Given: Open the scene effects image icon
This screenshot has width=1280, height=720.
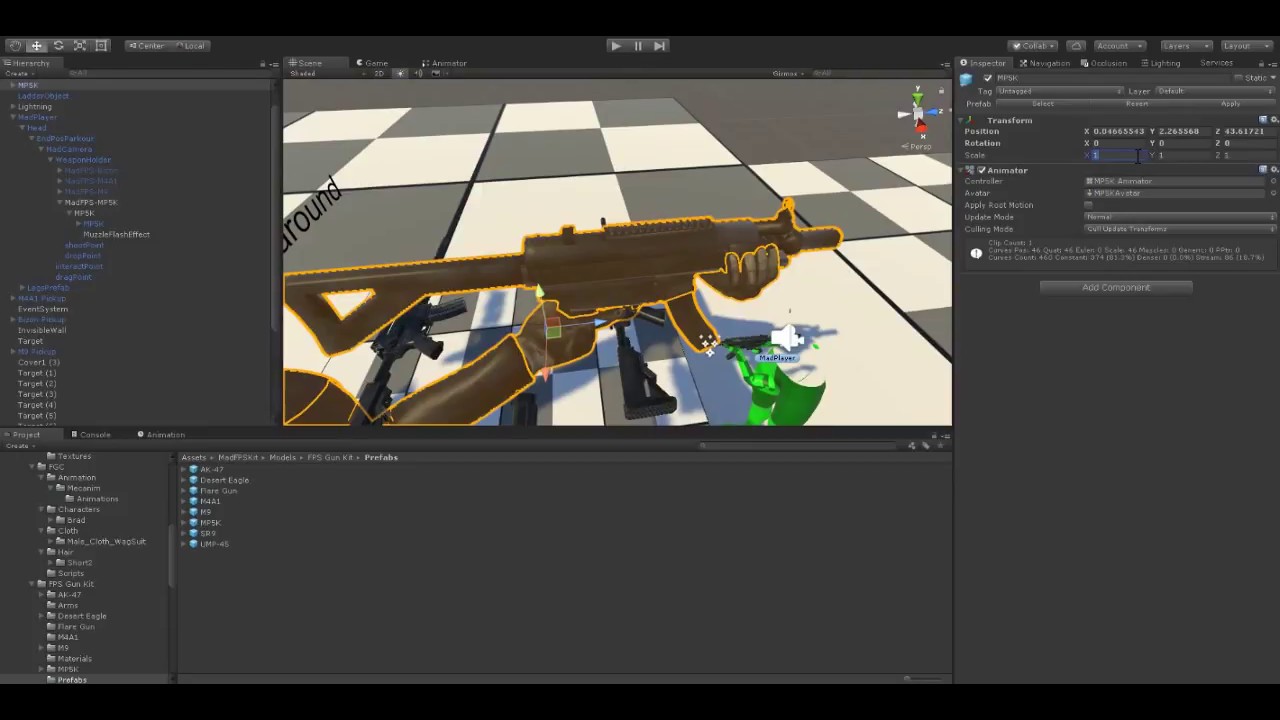Looking at the screenshot, I should [436, 73].
